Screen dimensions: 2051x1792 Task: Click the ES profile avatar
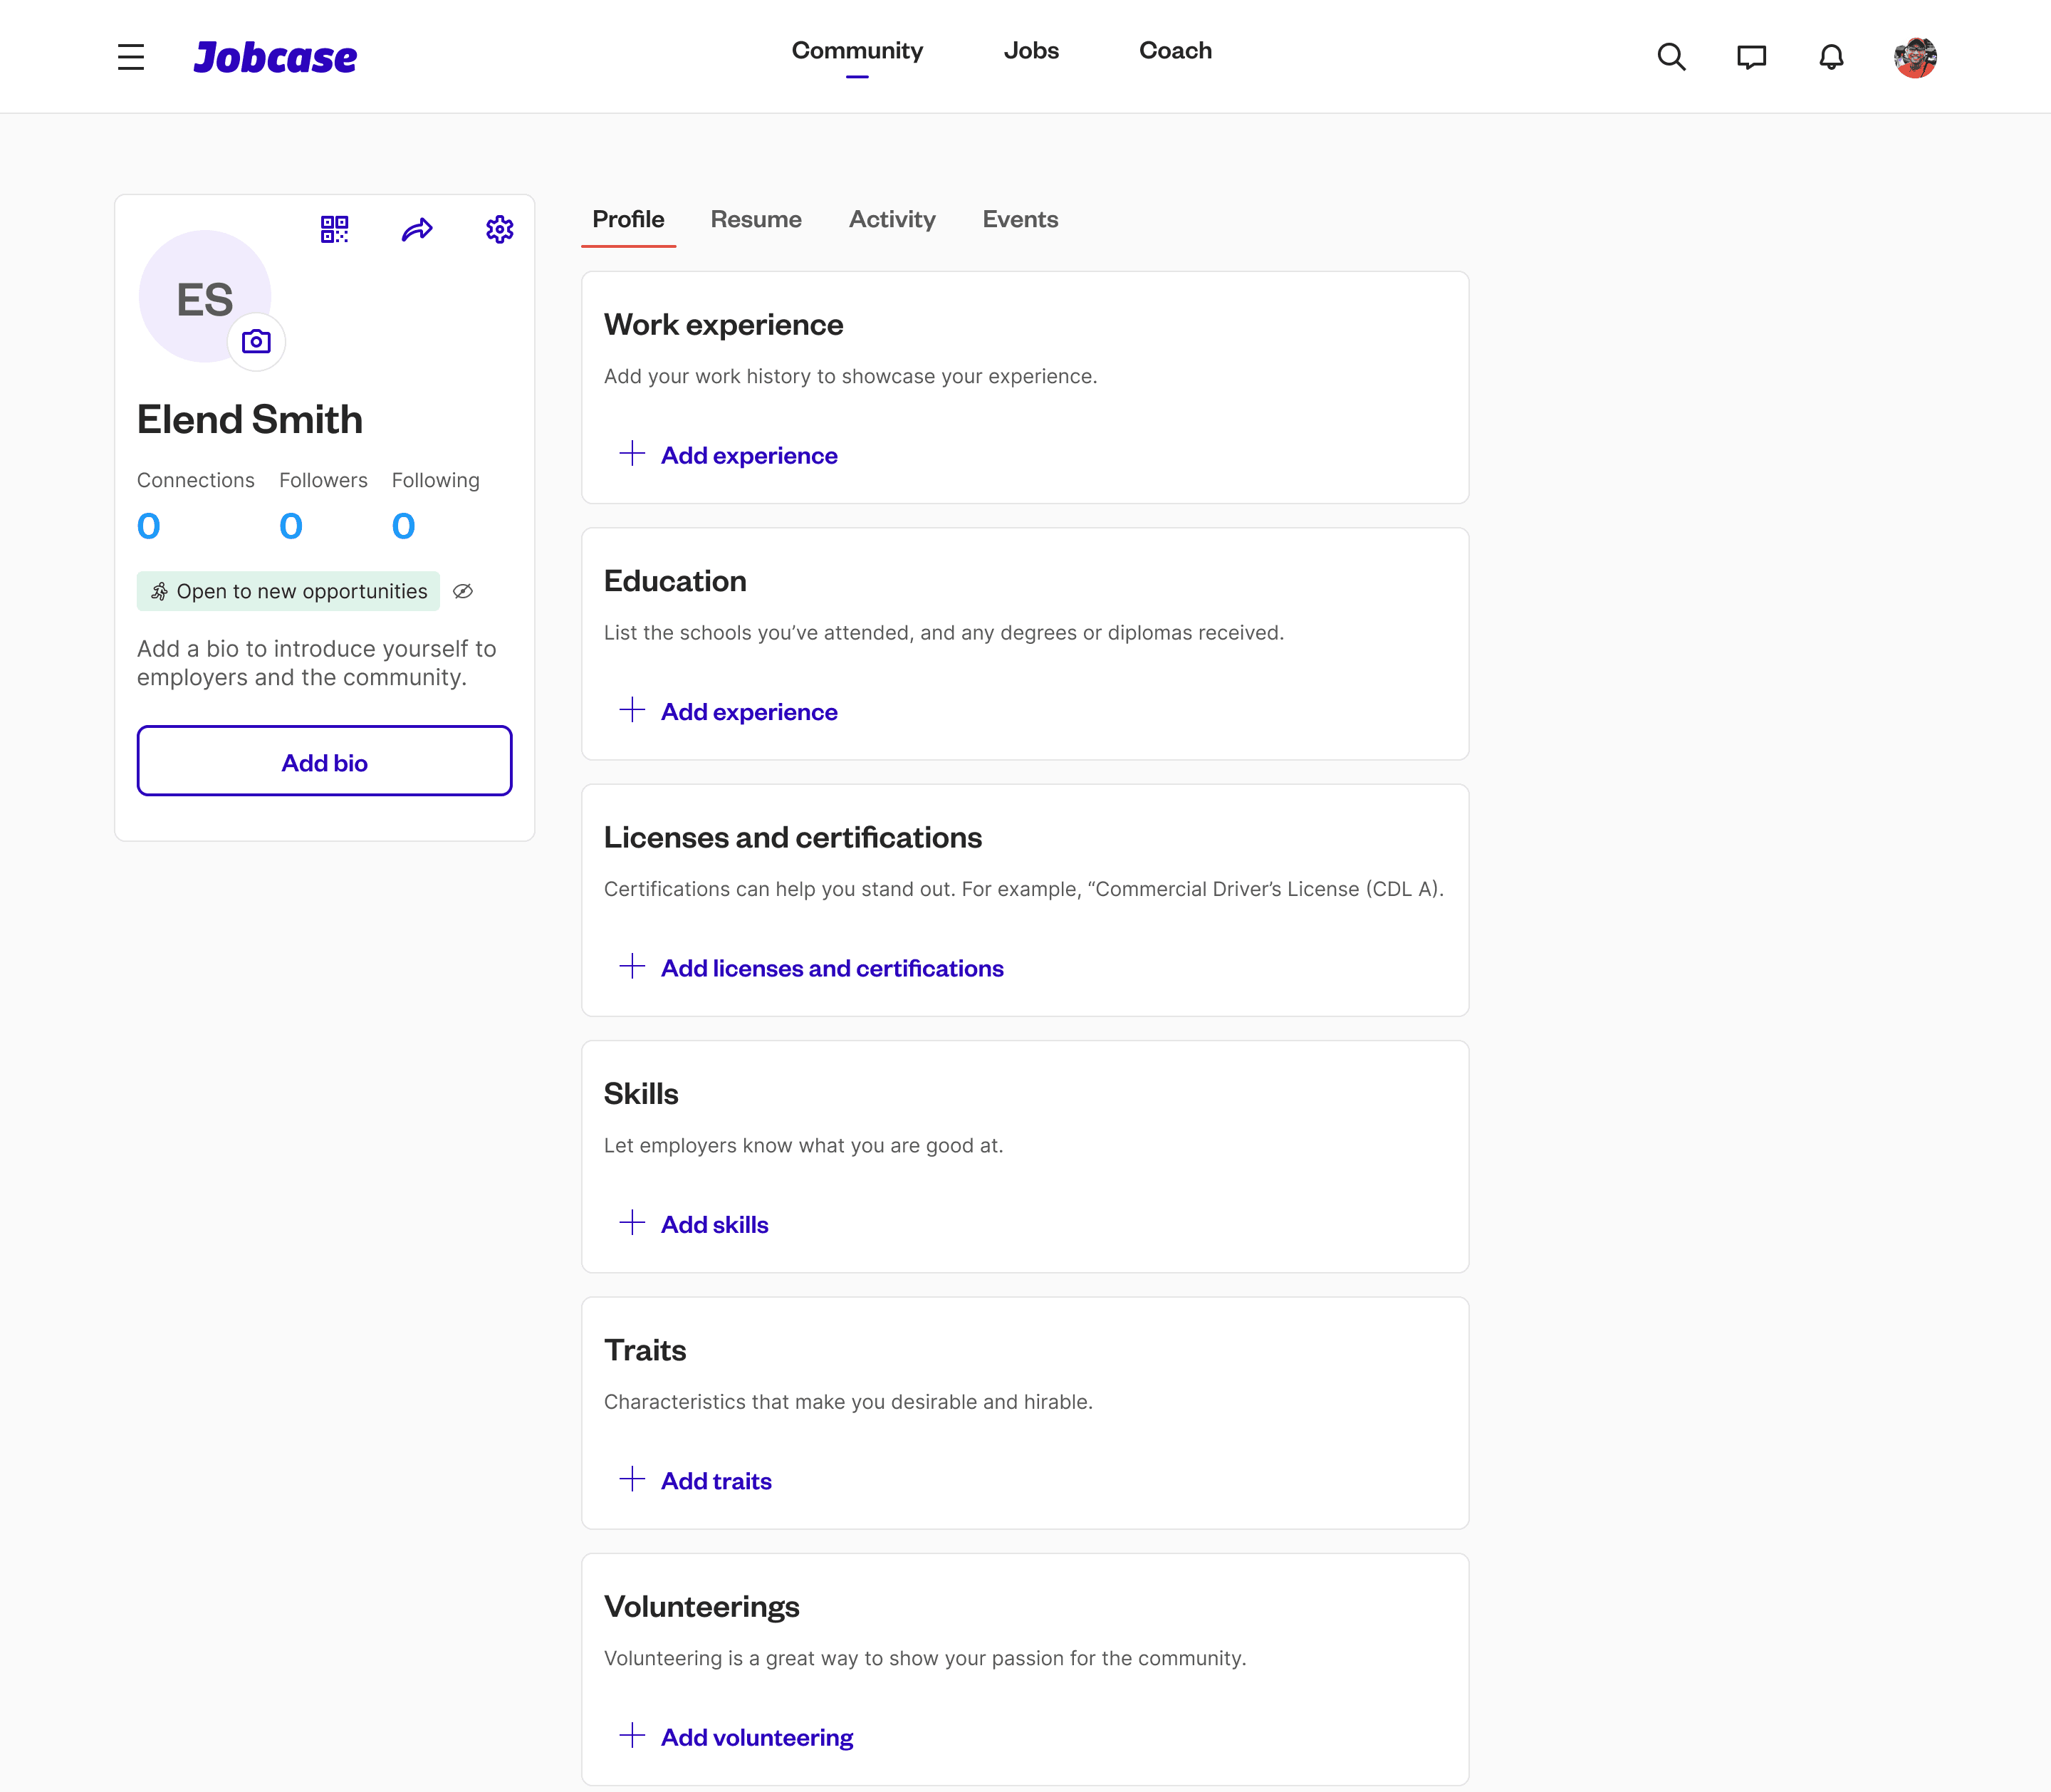click(x=205, y=297)
